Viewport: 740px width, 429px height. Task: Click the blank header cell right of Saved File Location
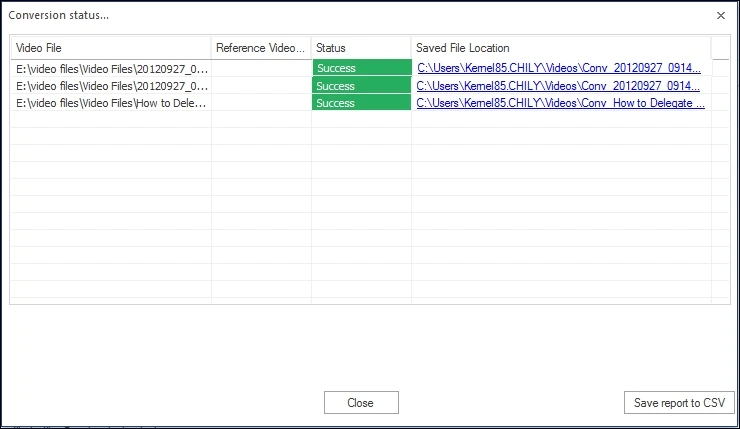tap(721, 48)
